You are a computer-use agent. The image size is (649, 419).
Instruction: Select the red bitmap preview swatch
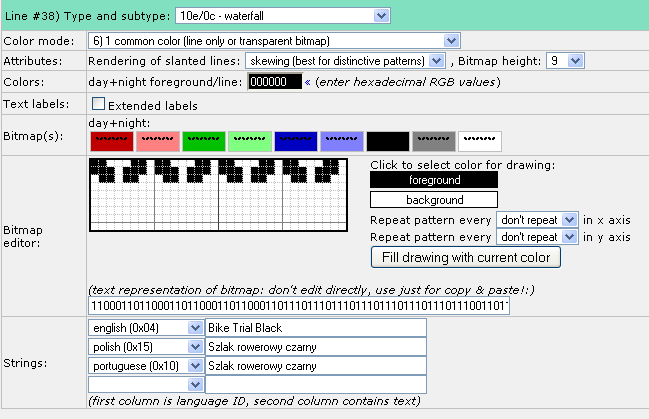click(111, 141)
